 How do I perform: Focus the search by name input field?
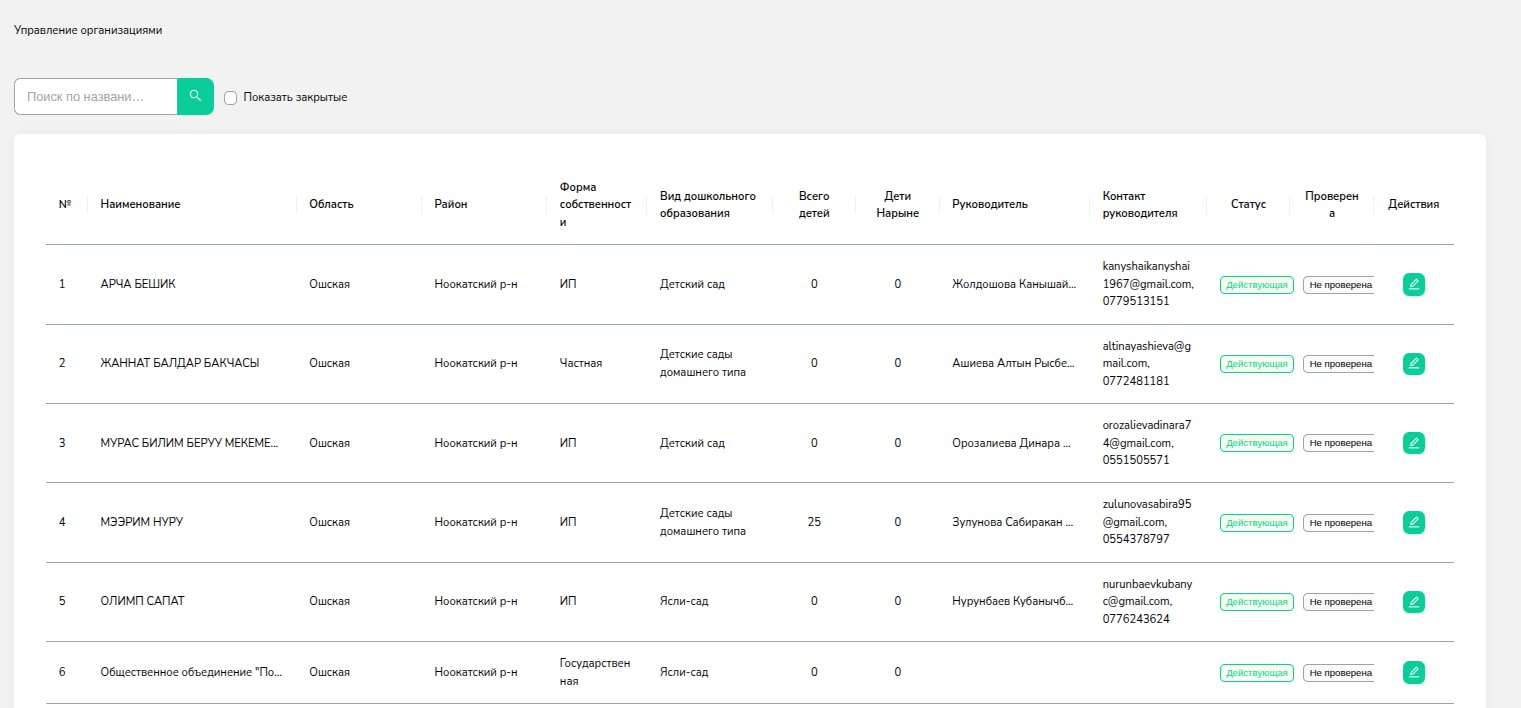pyautogui.click(x=96, y=97)
